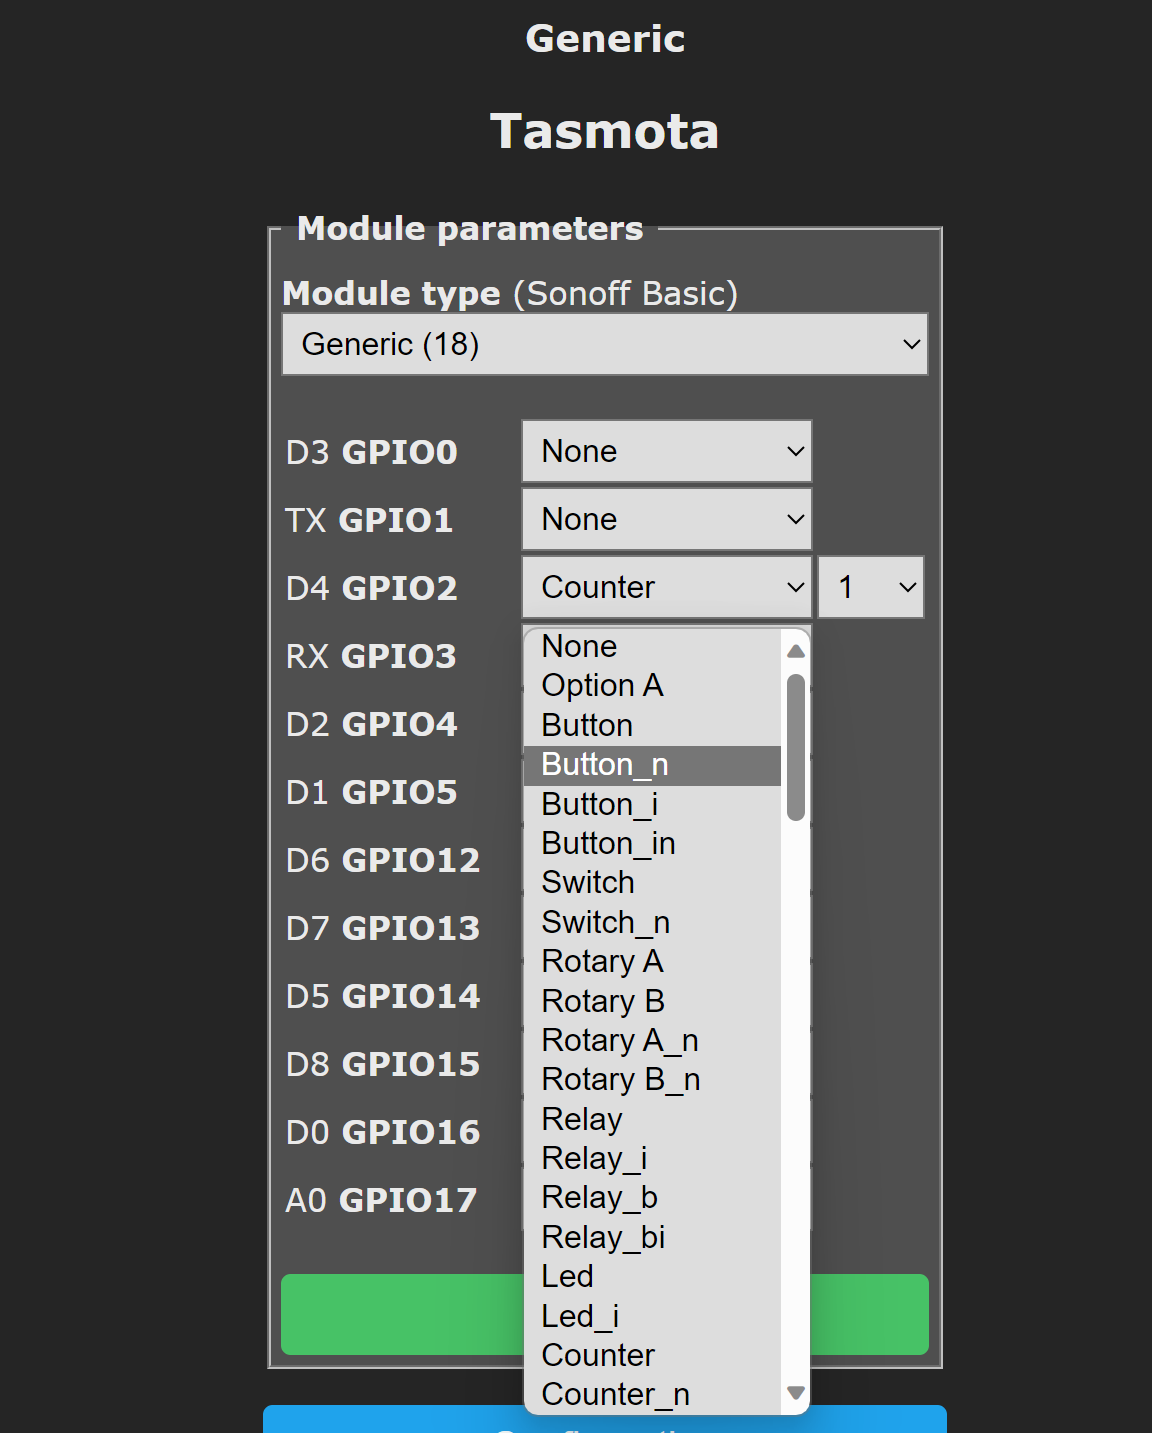The height and width of the screenshot is (1433, 1152).
Task: Open the Module type dropdown
Action: (604, 344)
